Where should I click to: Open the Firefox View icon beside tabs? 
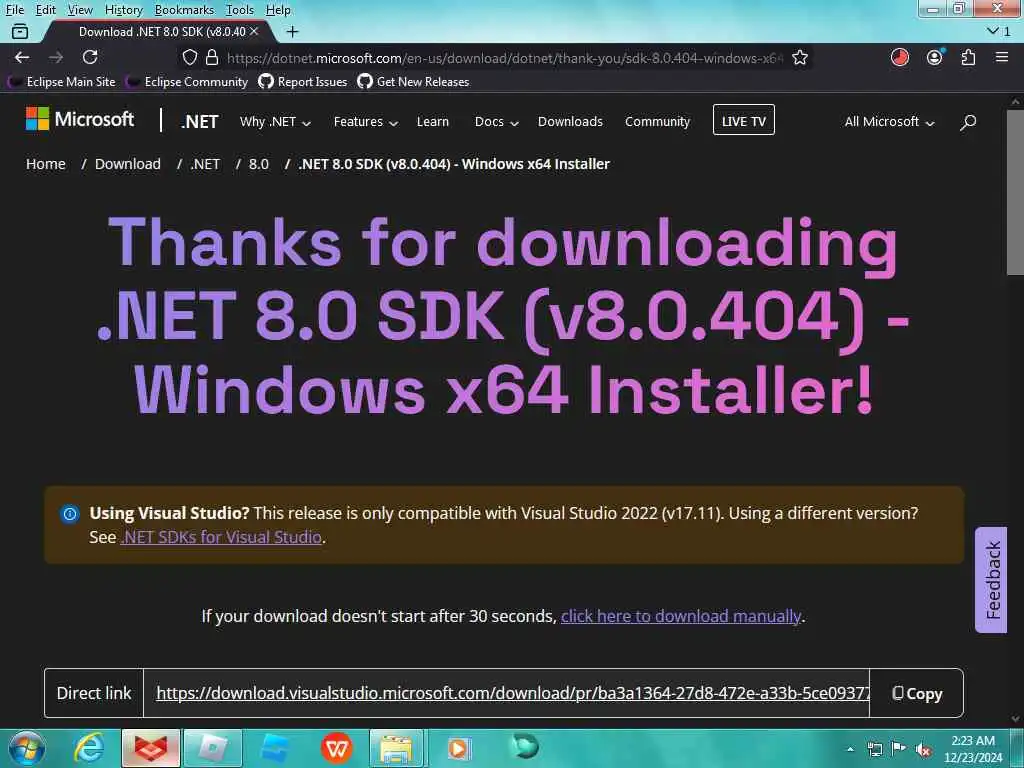20,31
